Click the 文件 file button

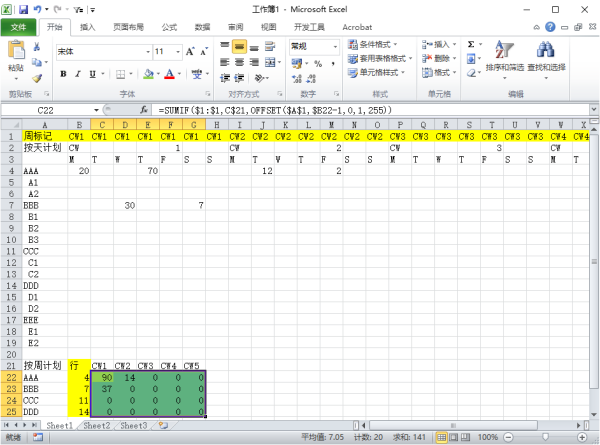19,27
